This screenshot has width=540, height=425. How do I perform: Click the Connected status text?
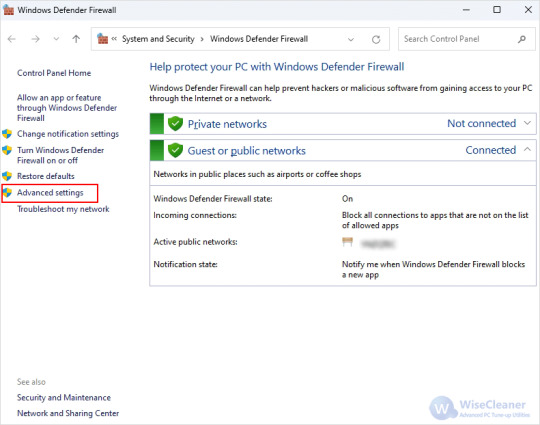point(491,150)
